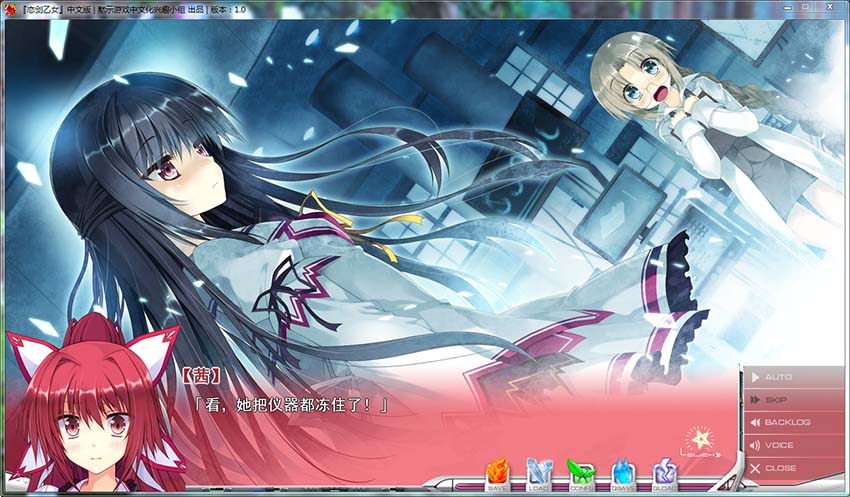Click the flame SAVE icon
The image size is (850, 497).
click(x=498, y=474)
